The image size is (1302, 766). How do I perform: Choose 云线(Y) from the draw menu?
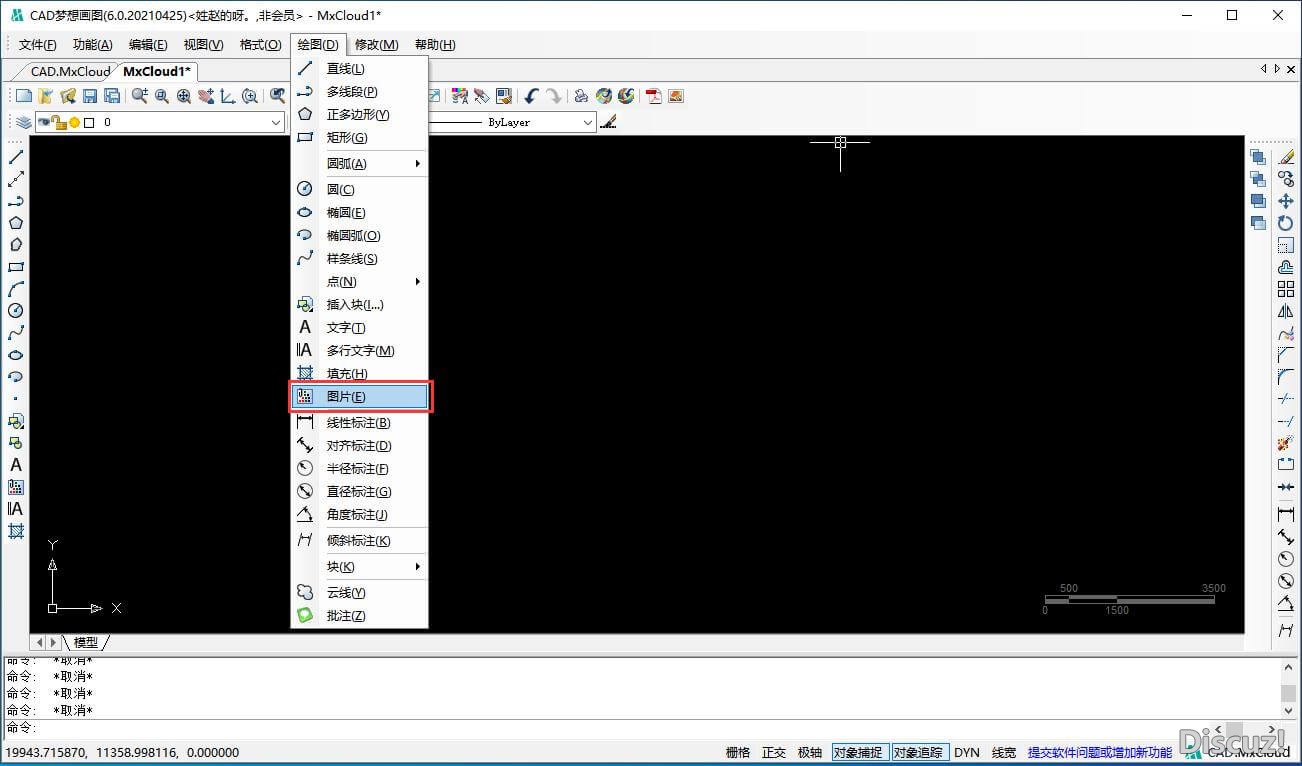pyautogui.click(x=360, y=593)
